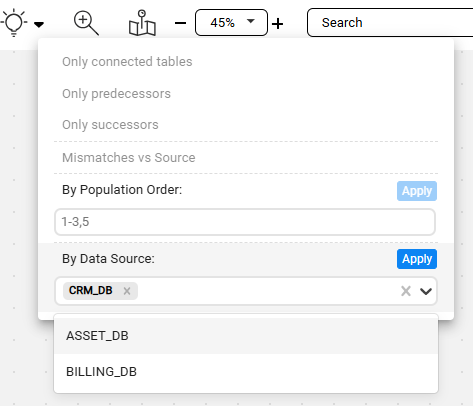This screenshot has width=473, height=406.
Task: Select Only predecessors option
Action: tap(116, 94)
